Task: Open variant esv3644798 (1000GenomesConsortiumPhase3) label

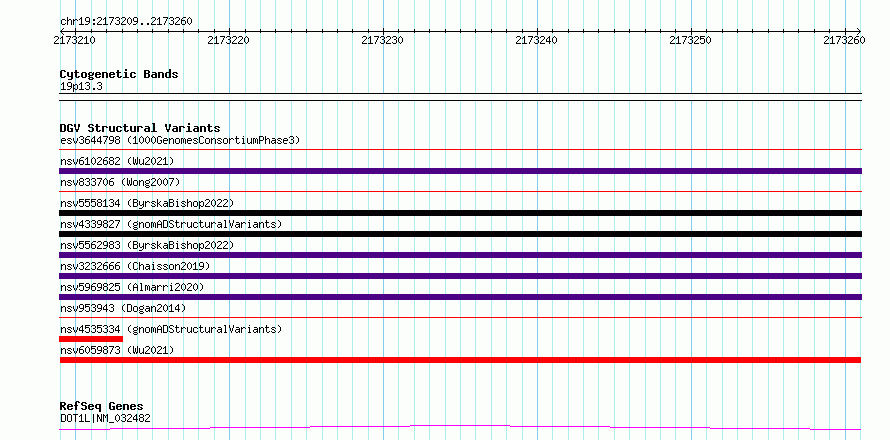Action: [x=180, y=140]
